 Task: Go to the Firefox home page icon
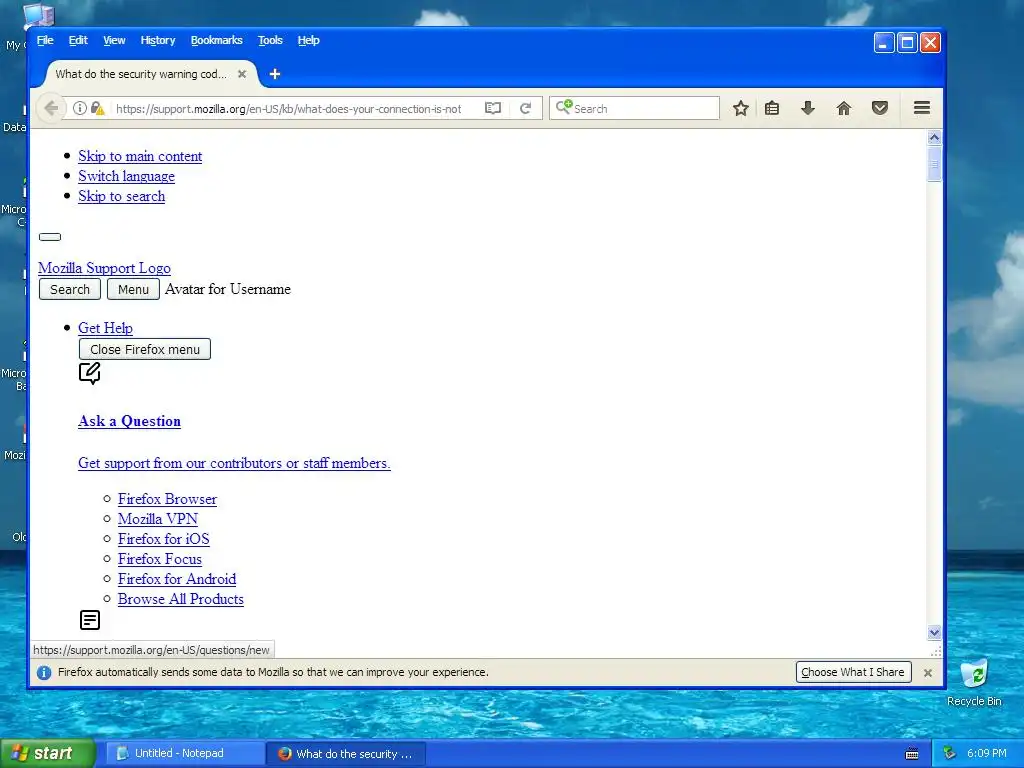pos(844,108)
